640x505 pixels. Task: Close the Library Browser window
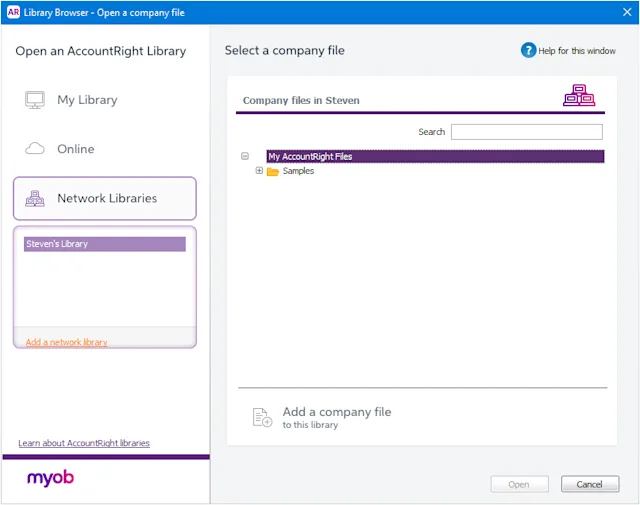627,12
